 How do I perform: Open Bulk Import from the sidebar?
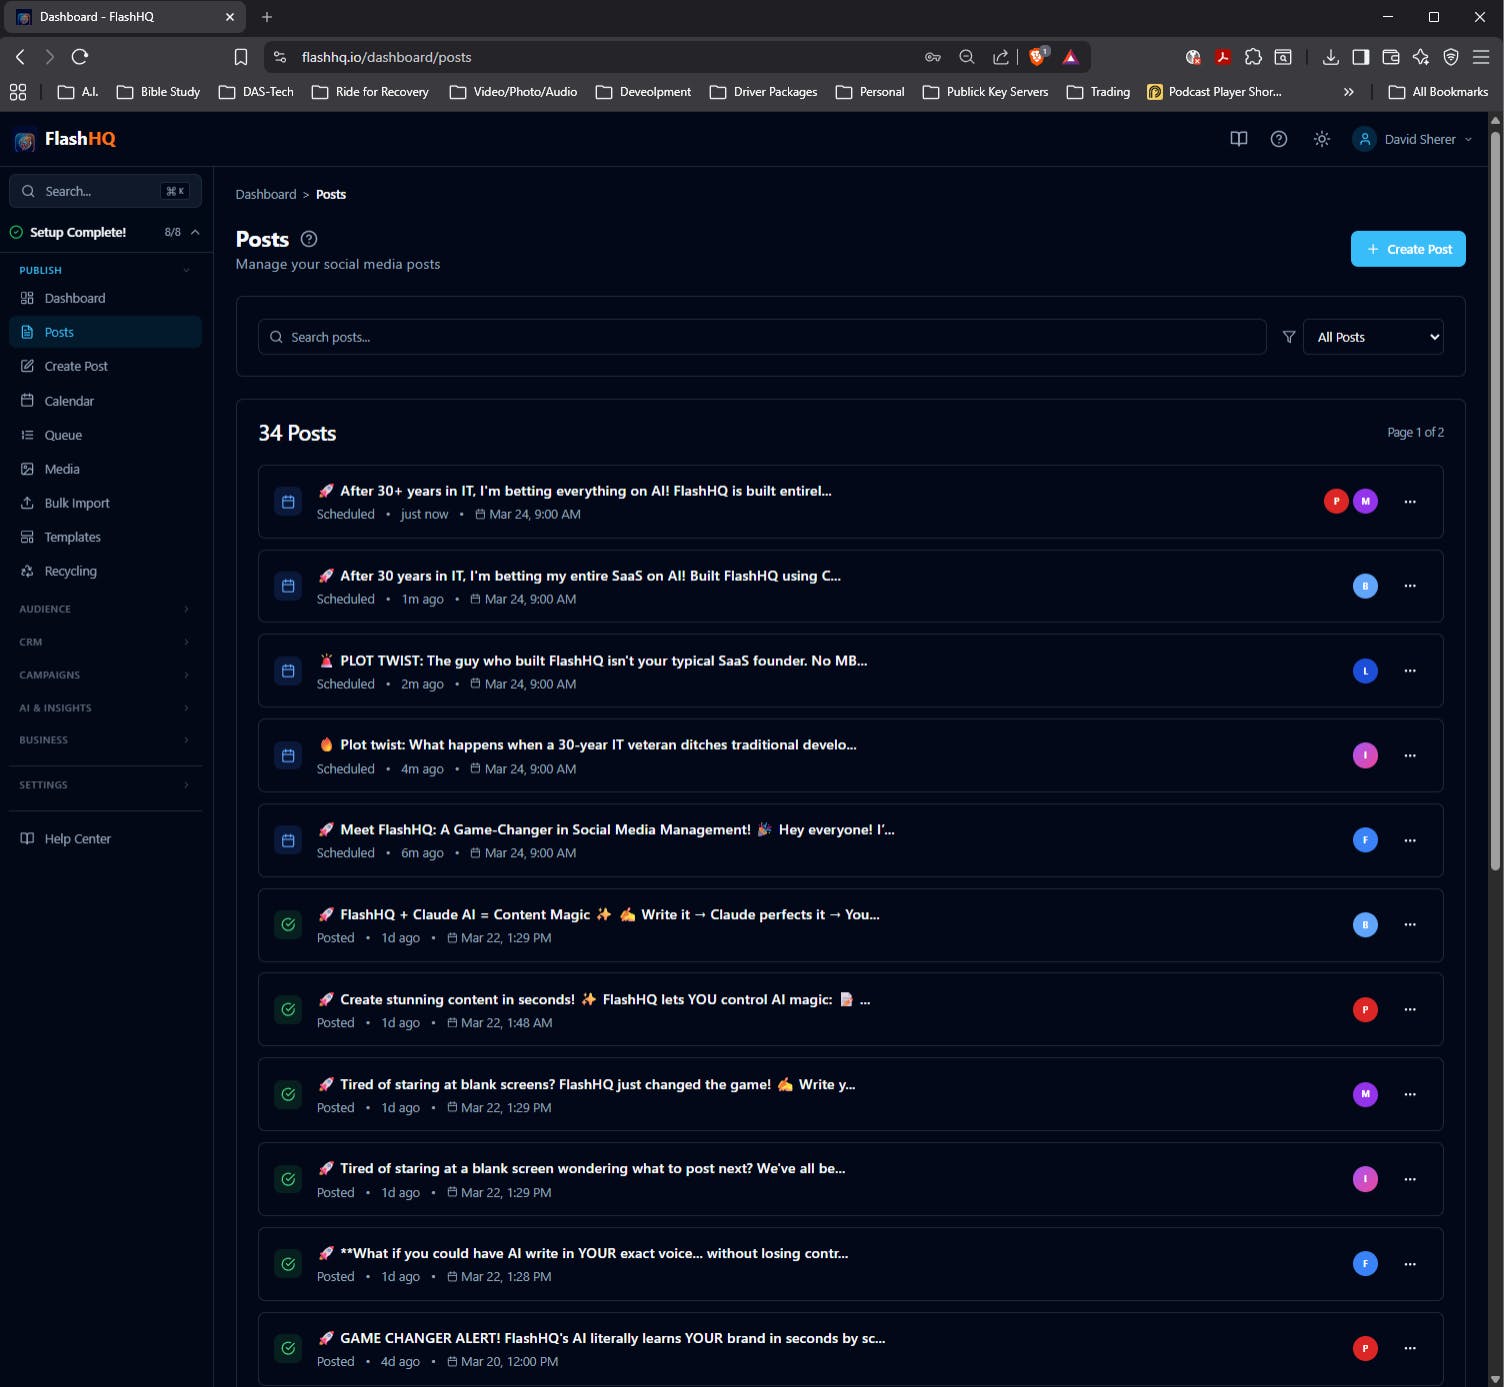pos(76,503)
